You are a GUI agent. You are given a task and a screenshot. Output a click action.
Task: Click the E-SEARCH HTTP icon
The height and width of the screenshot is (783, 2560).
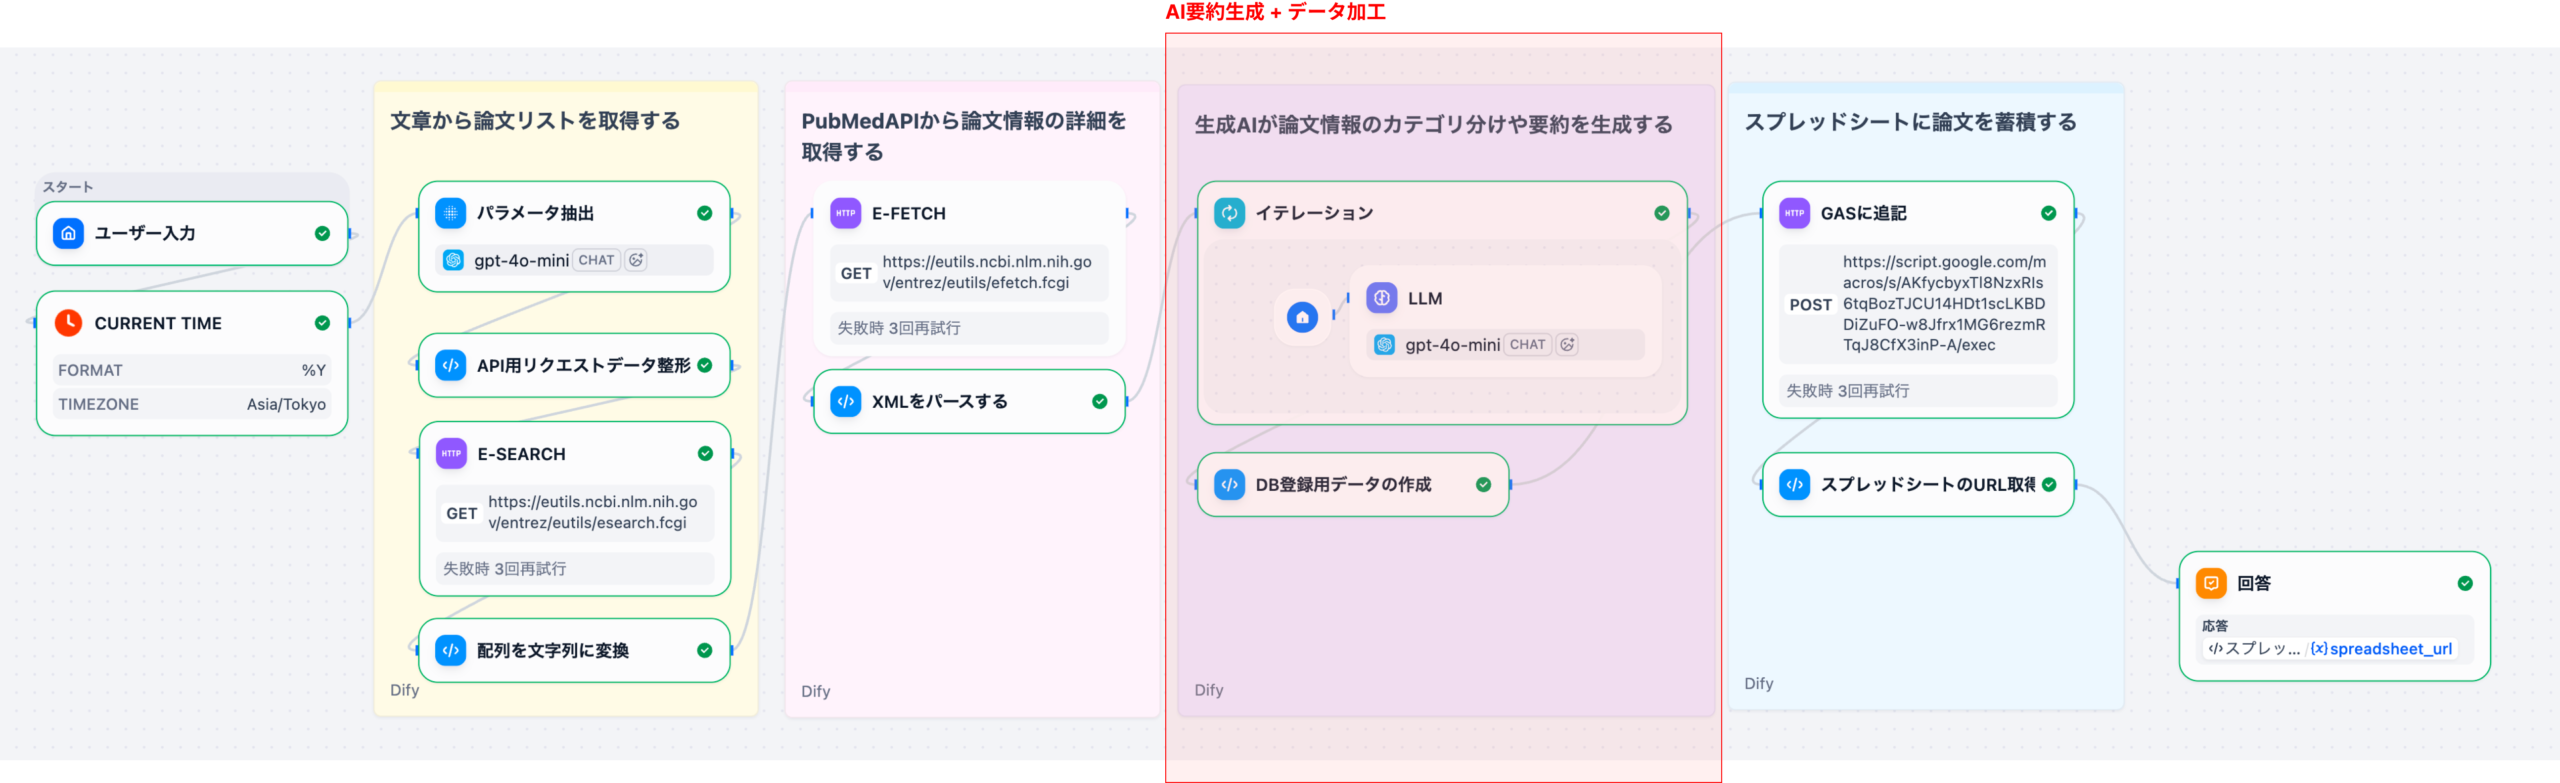[452, 454]
